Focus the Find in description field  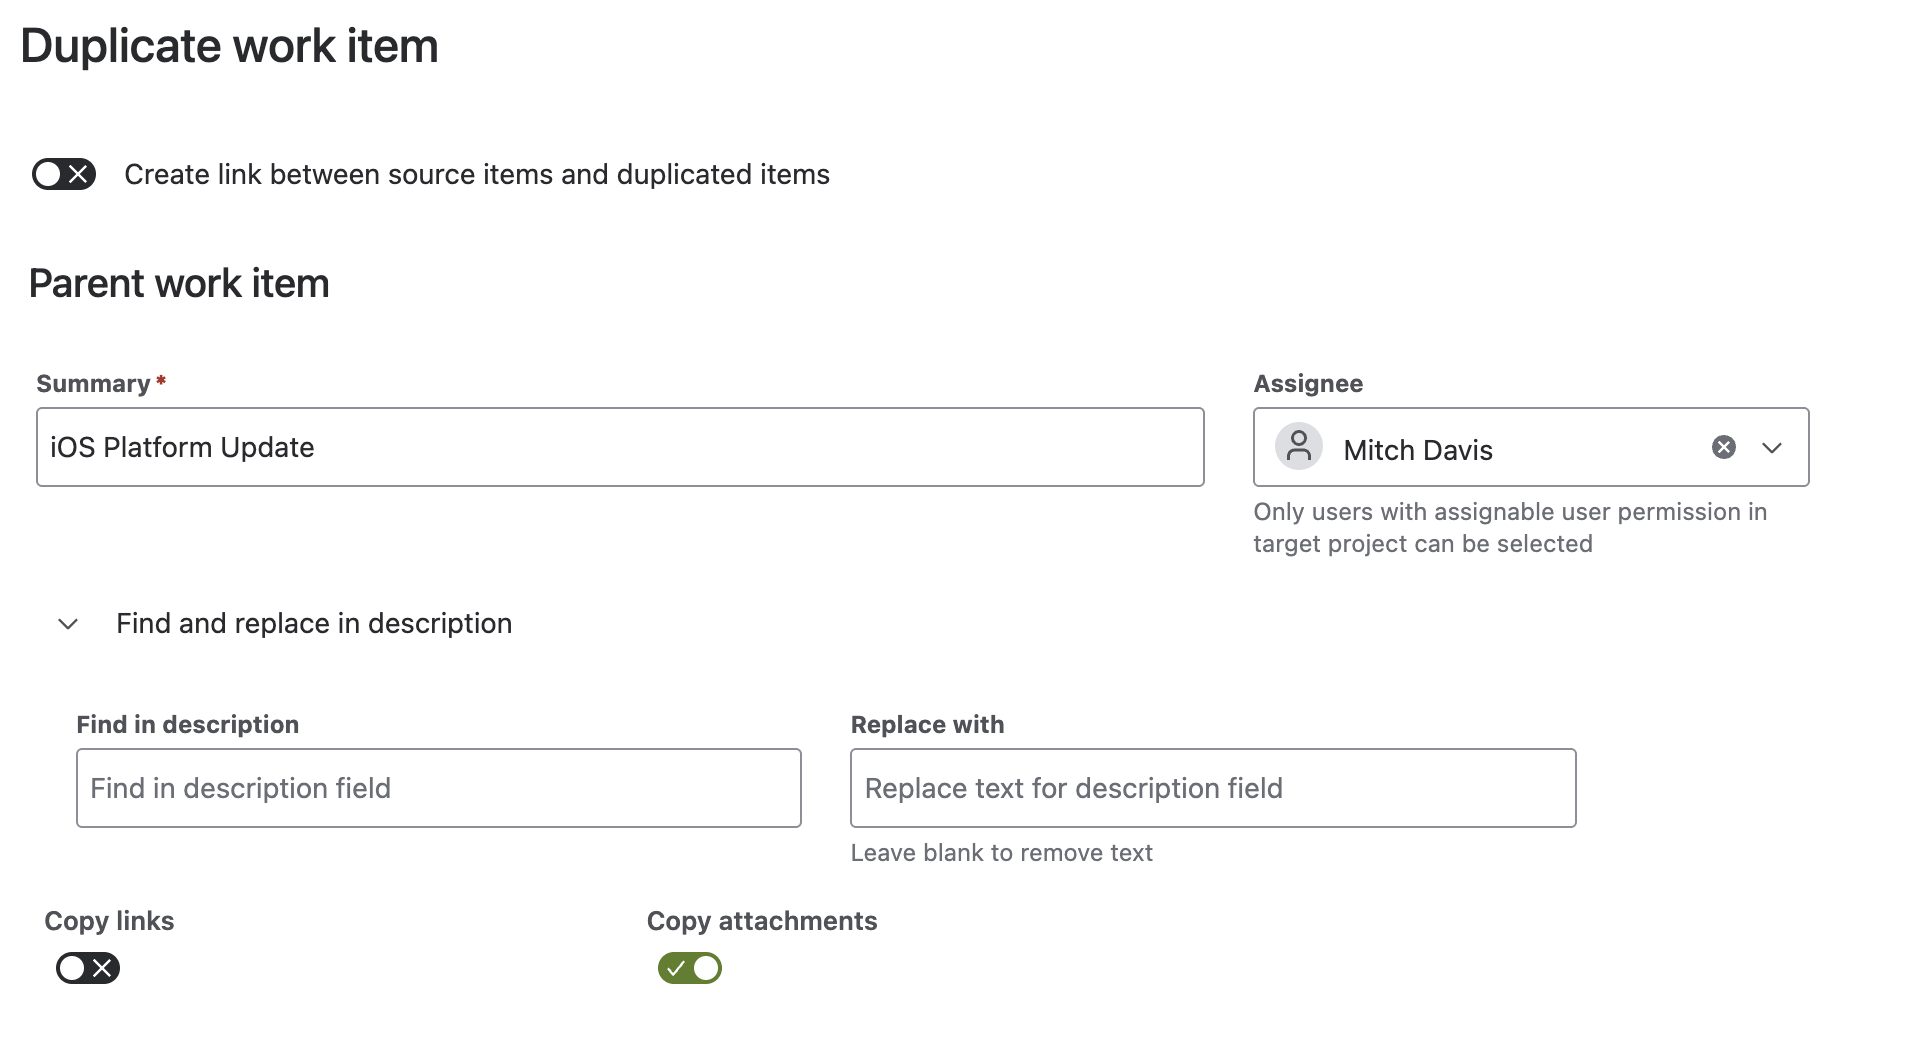pyautogui.click(x=439, y=788)
